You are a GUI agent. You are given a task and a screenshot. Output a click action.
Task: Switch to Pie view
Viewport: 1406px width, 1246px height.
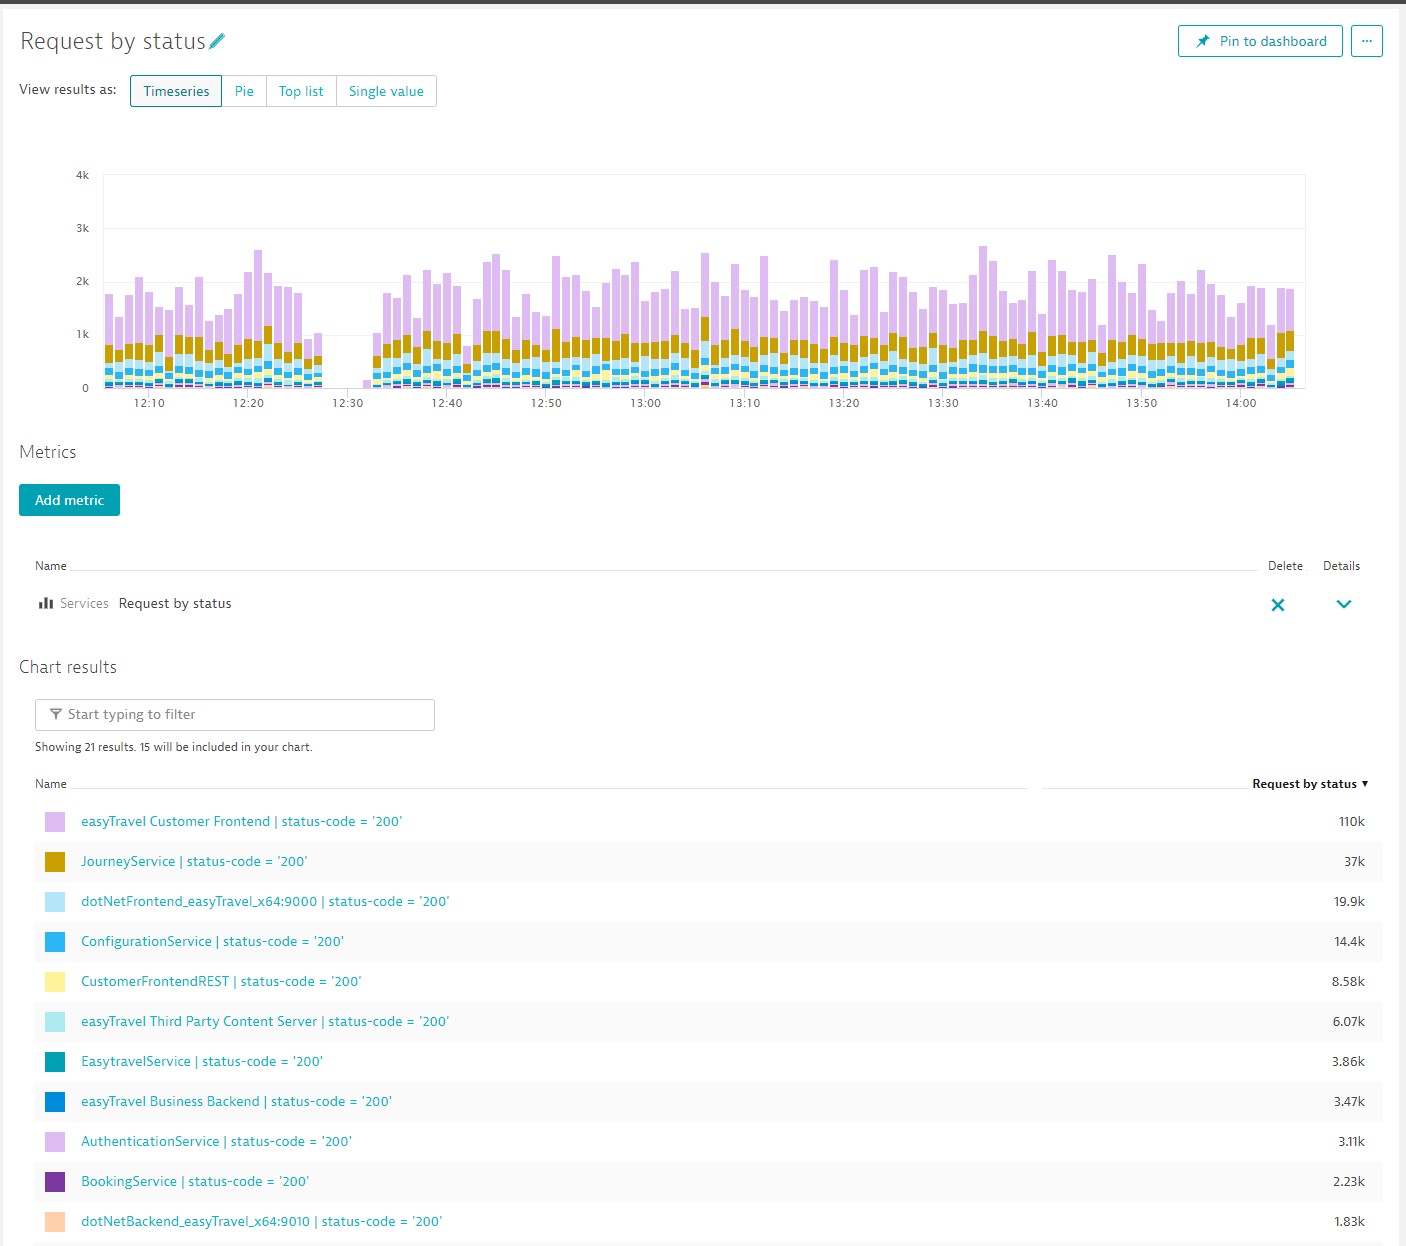[244, 91]
